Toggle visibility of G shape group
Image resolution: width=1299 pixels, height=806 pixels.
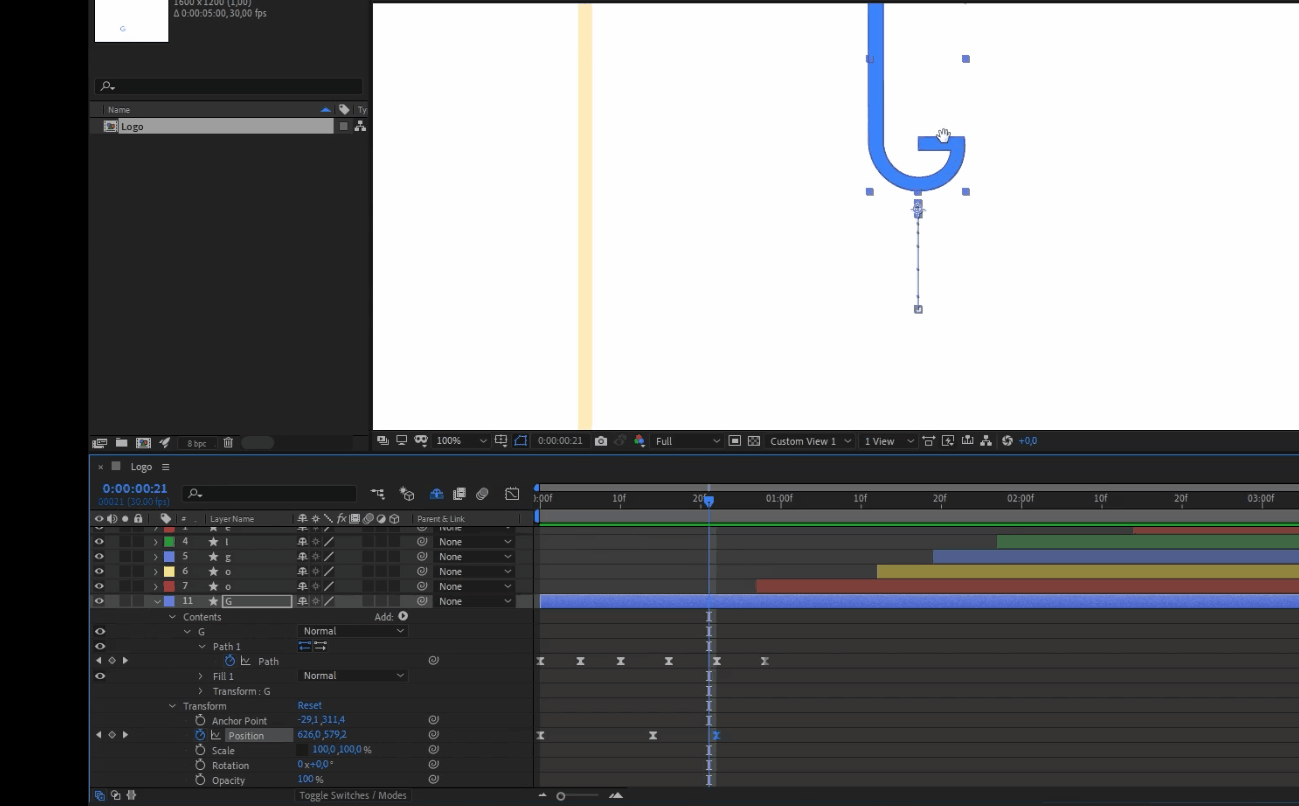point(99,632)
